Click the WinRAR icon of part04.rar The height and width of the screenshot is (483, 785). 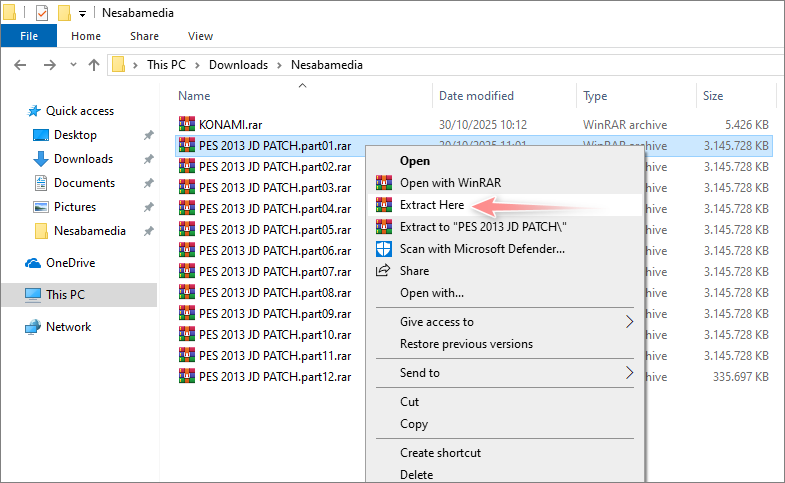coord(187,208)
